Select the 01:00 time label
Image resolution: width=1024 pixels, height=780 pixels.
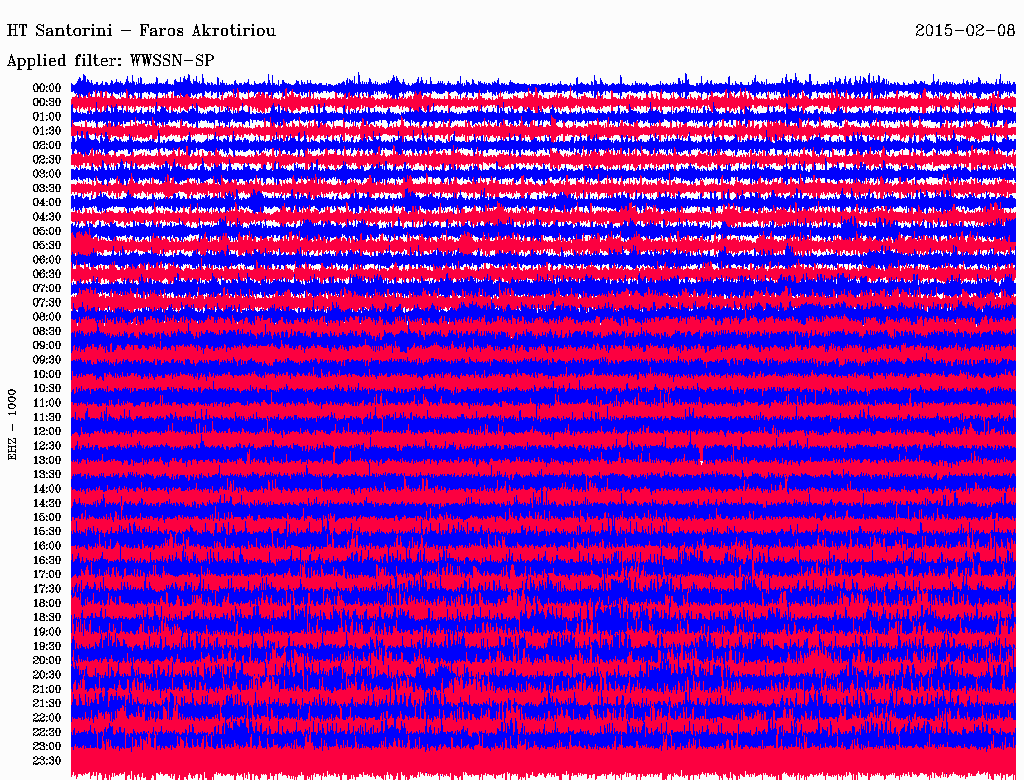pyautogui.click(x=47, y=117)
